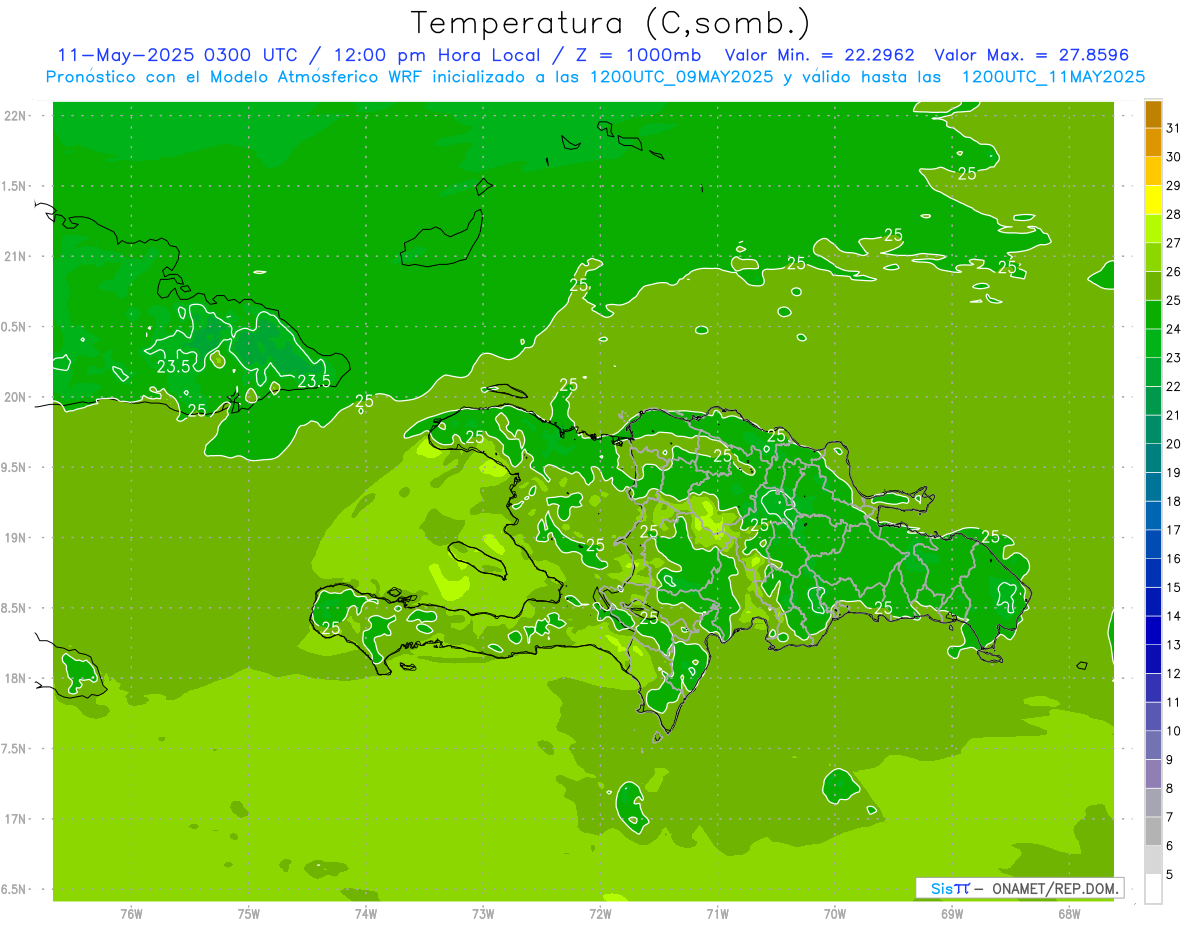Image resolution: width=1200 pixels, height=927 pixels.
Task: Click the legend label 26
Action: [1174, 272]
